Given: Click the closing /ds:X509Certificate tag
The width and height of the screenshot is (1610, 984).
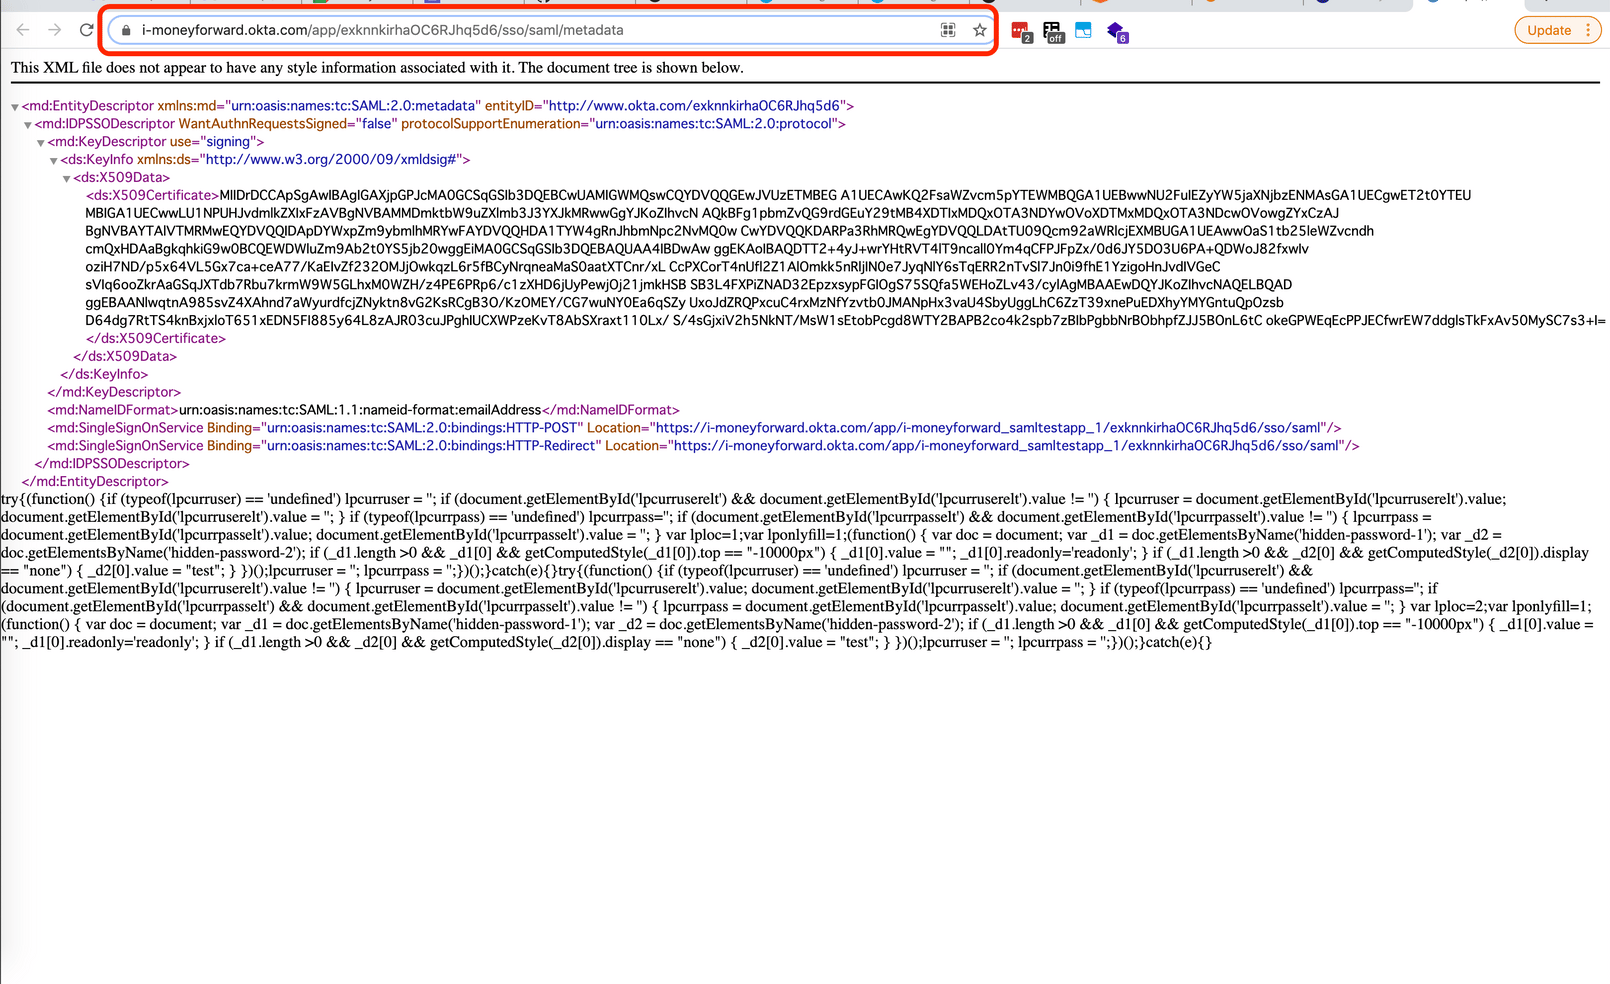Looking at the screenshot, I should [x=156, y=338].
